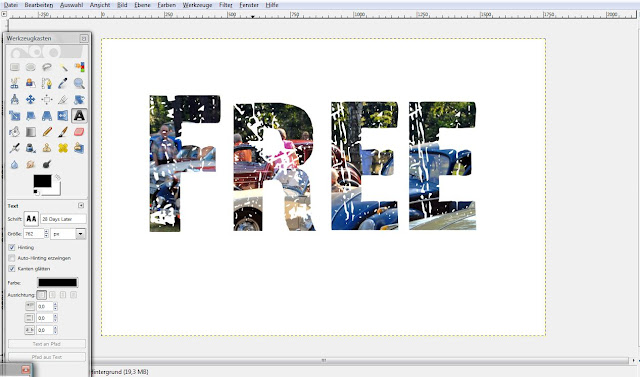Toggle the Hinting checkbox
This screenshot has height=377, width=640.
(12, 247)
